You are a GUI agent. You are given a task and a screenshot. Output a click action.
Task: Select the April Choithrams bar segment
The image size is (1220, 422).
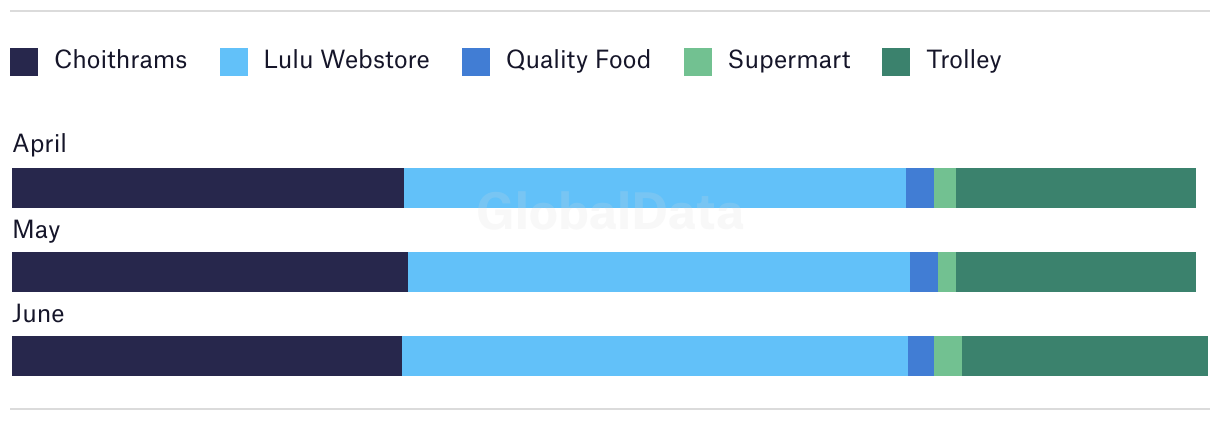click(208, 188)
